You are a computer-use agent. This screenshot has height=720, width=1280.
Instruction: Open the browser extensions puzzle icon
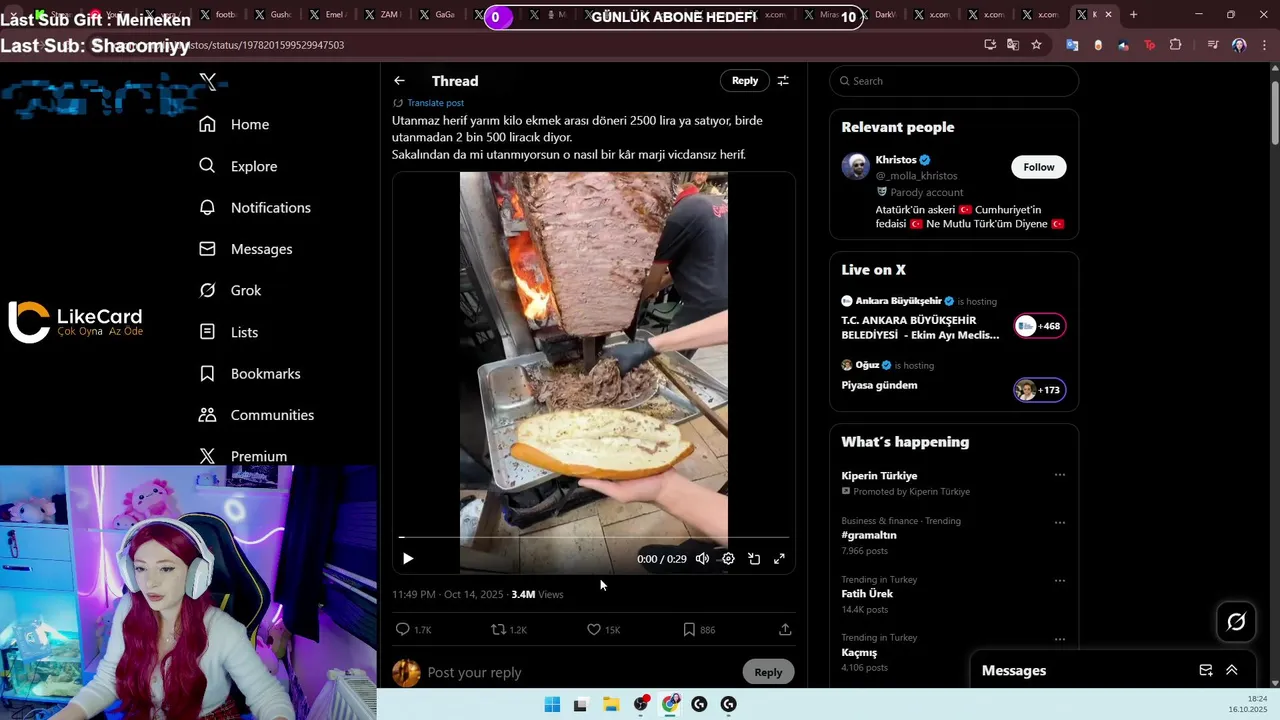click(1175, 45)
